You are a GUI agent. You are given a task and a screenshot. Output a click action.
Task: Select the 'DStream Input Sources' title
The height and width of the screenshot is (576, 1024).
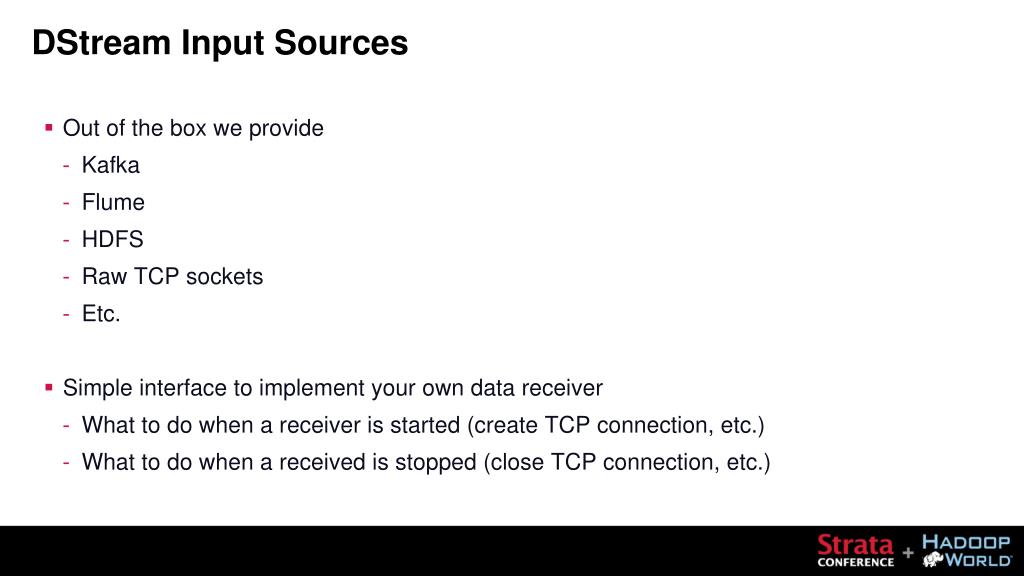click(x=220, y=42)
